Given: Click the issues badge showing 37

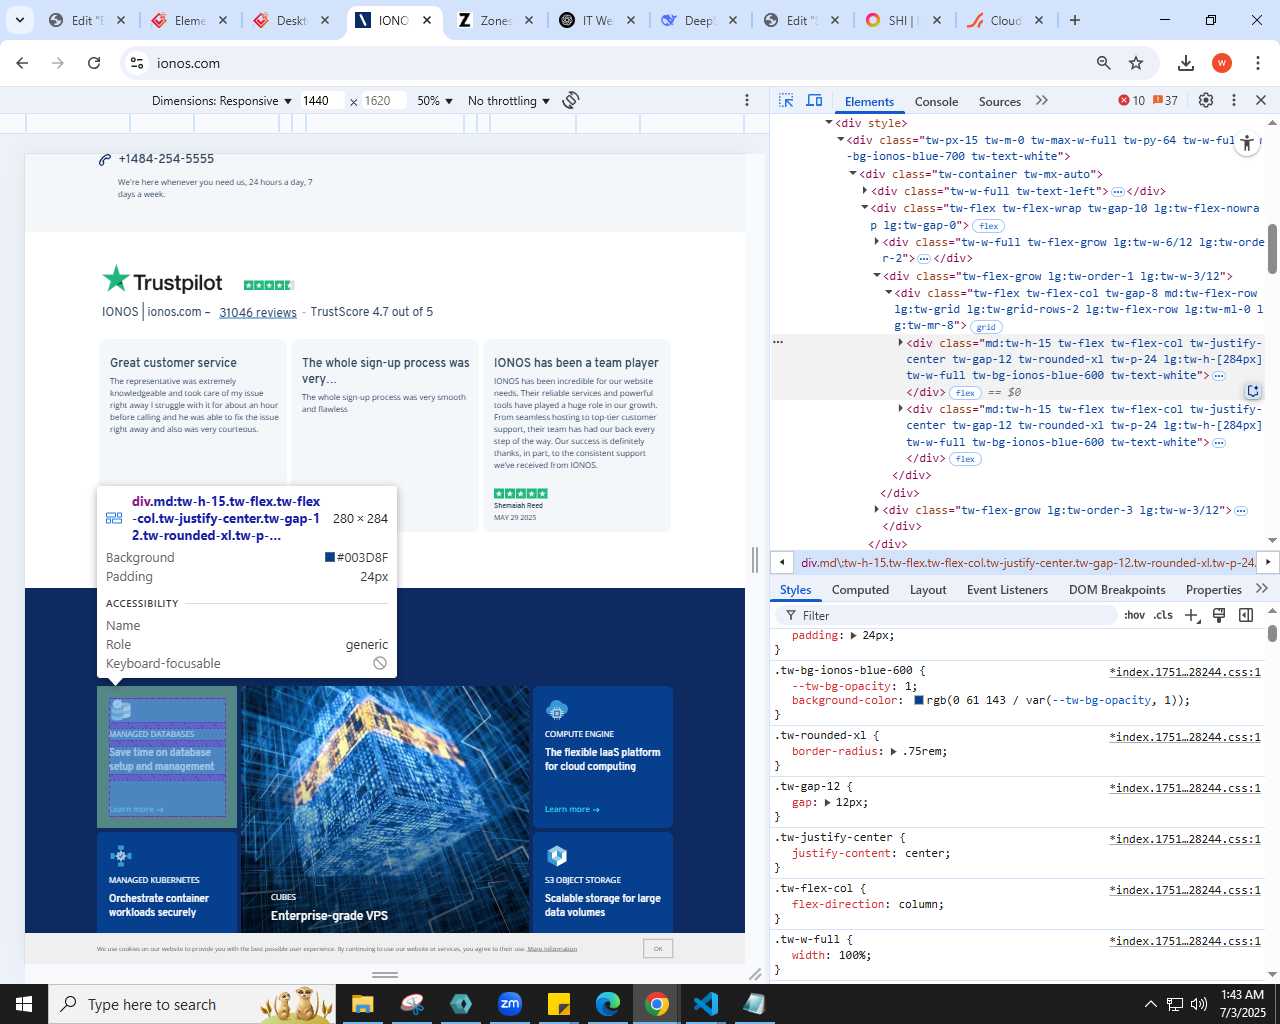Looking at the screenshot, I should click(1166, 101).
